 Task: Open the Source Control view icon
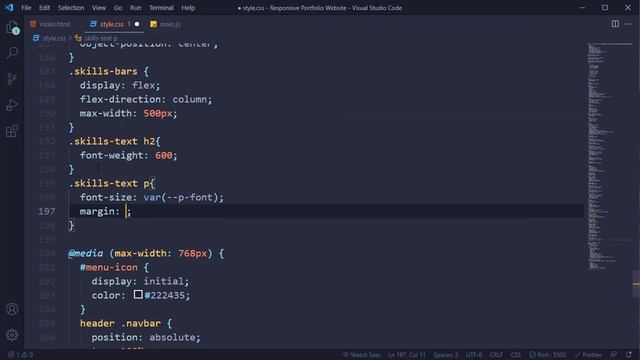click(x=12, y=79)
